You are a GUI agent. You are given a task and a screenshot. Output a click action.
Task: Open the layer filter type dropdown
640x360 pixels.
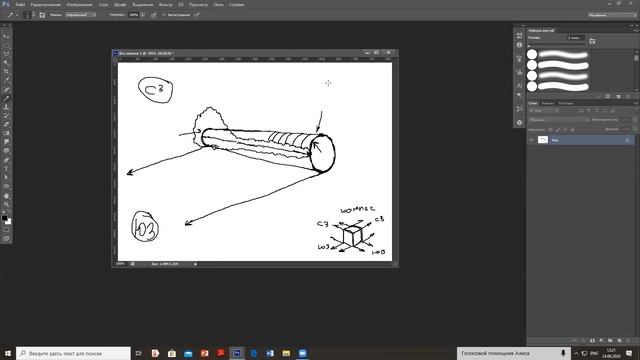coord(543,111)
